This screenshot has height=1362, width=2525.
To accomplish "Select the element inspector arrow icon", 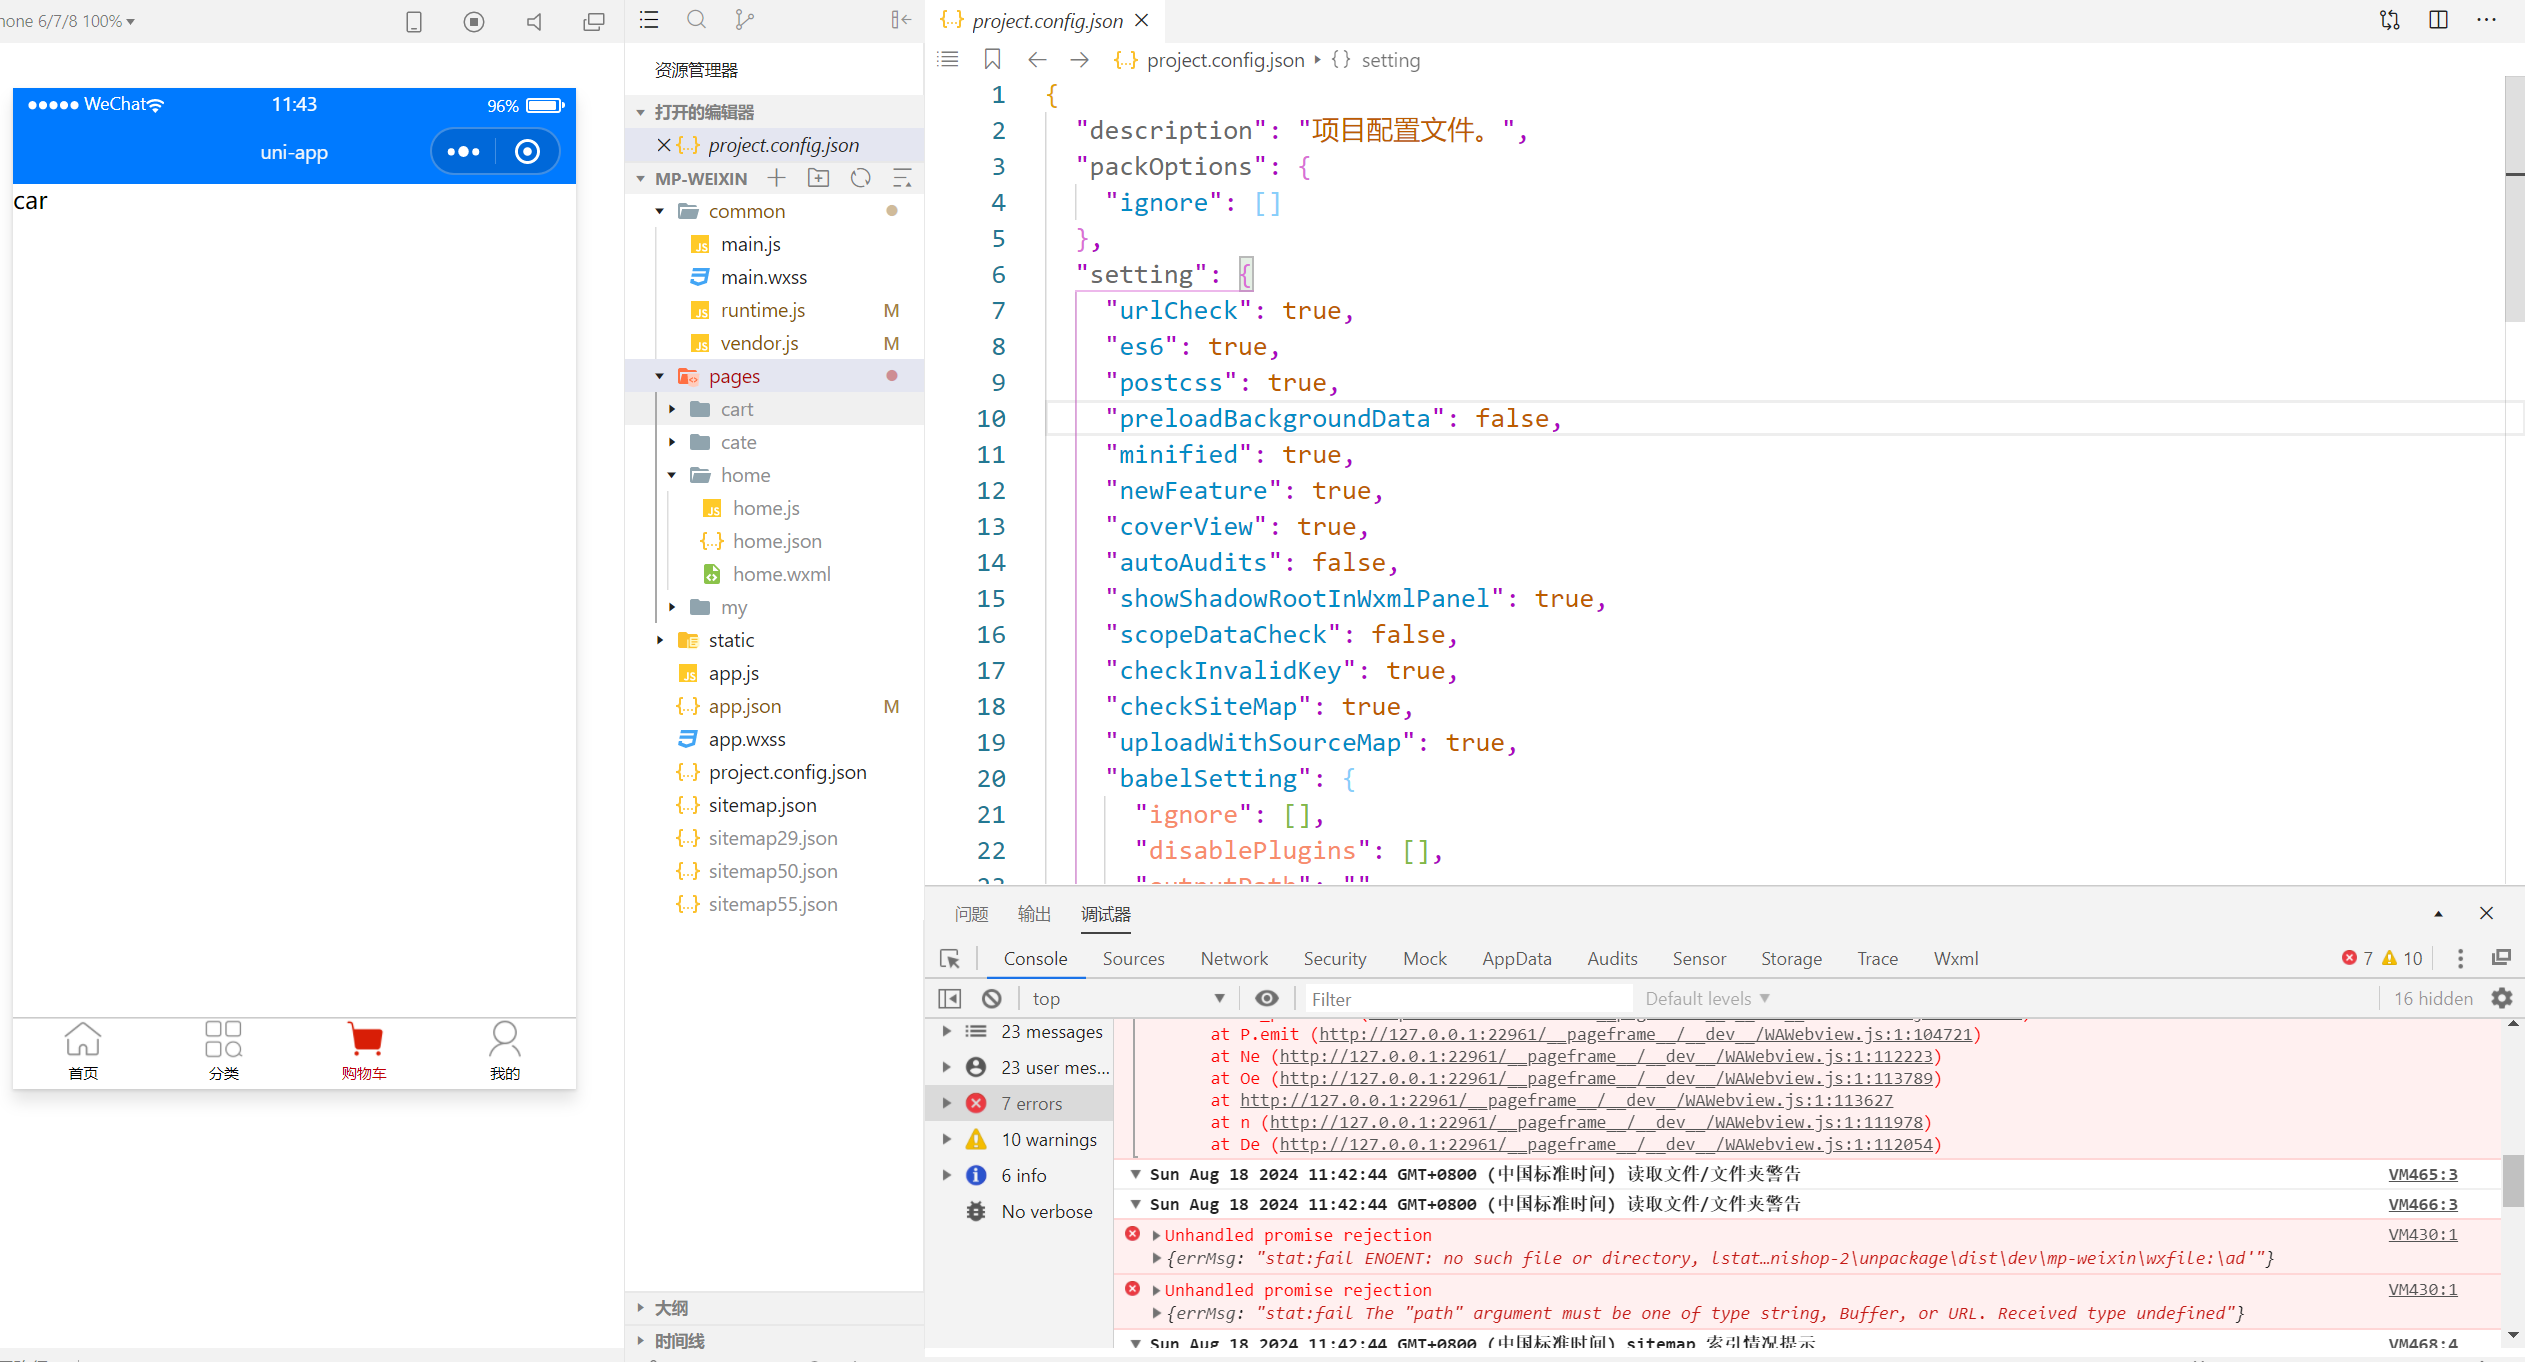I will coord(950,958).
